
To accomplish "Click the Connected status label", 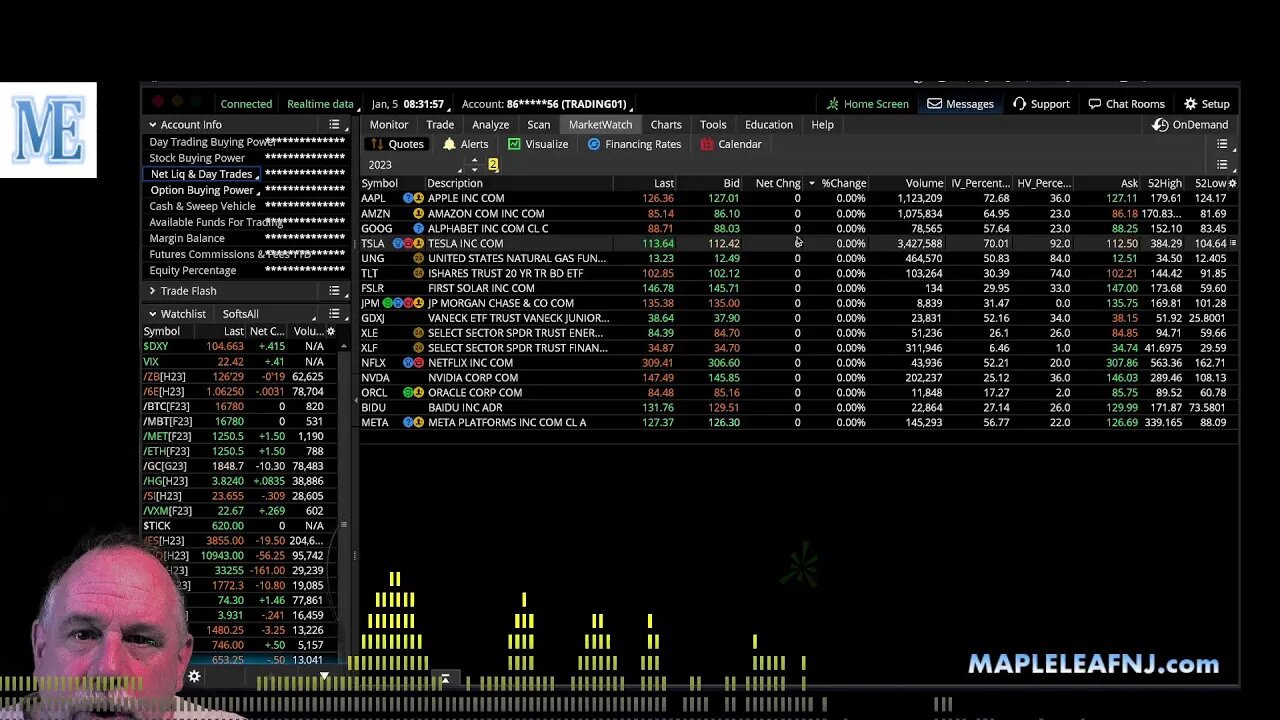I will pos(246,104).
